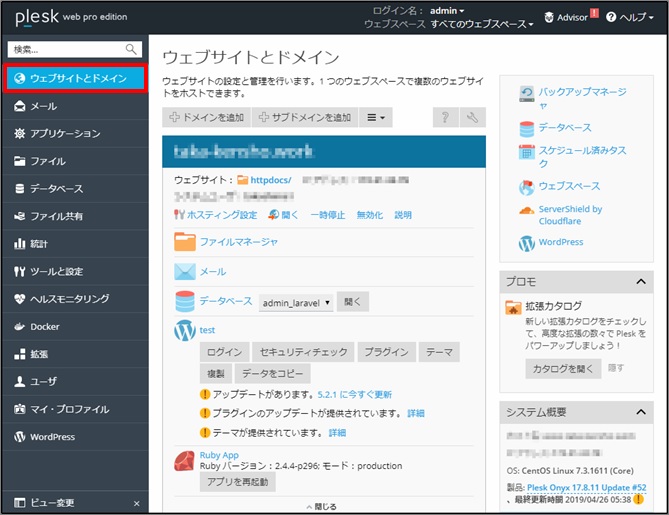Open the Backup Manager icon
The width and height of the screenshot is (669, 515).
tap(528, 95)
